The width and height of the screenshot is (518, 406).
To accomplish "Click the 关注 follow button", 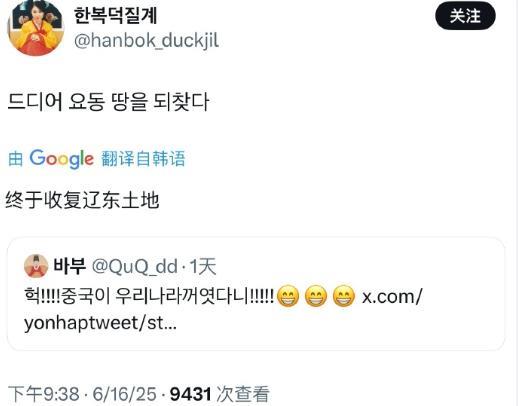I will point(465,16).
